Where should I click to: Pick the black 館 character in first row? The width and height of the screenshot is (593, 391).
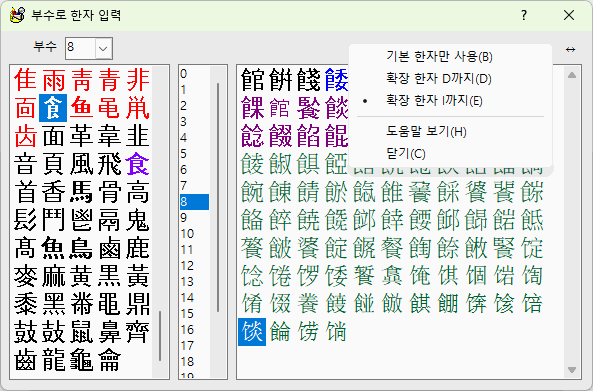pos(252,80)
